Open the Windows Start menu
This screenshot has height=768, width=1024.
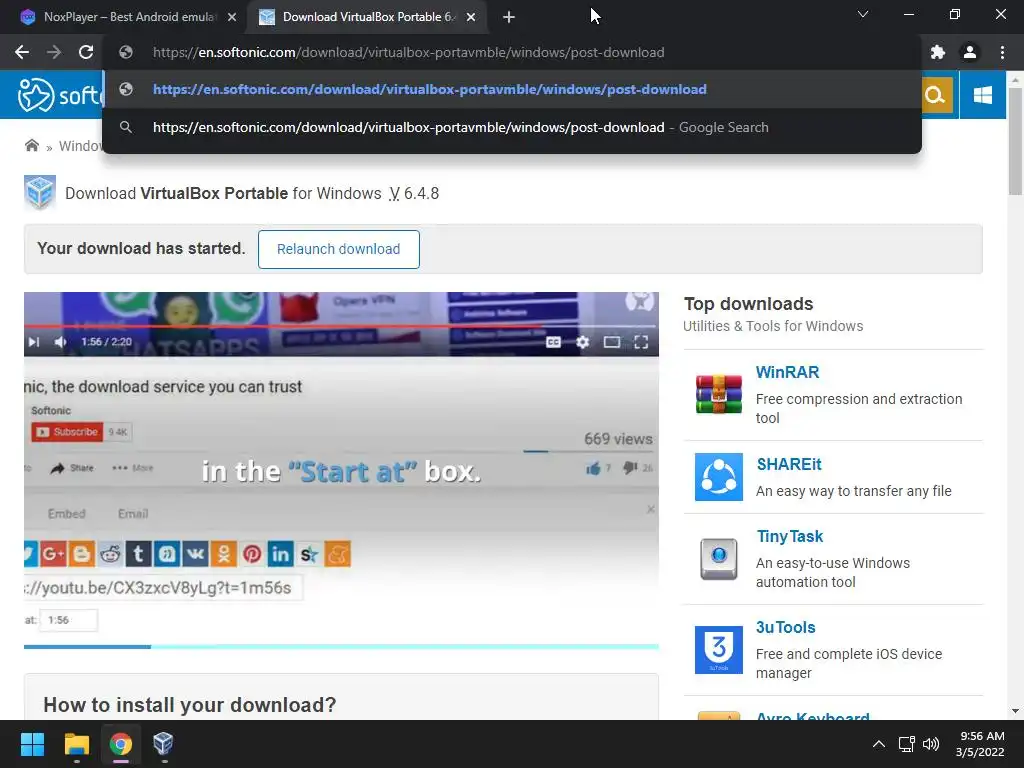32,744
